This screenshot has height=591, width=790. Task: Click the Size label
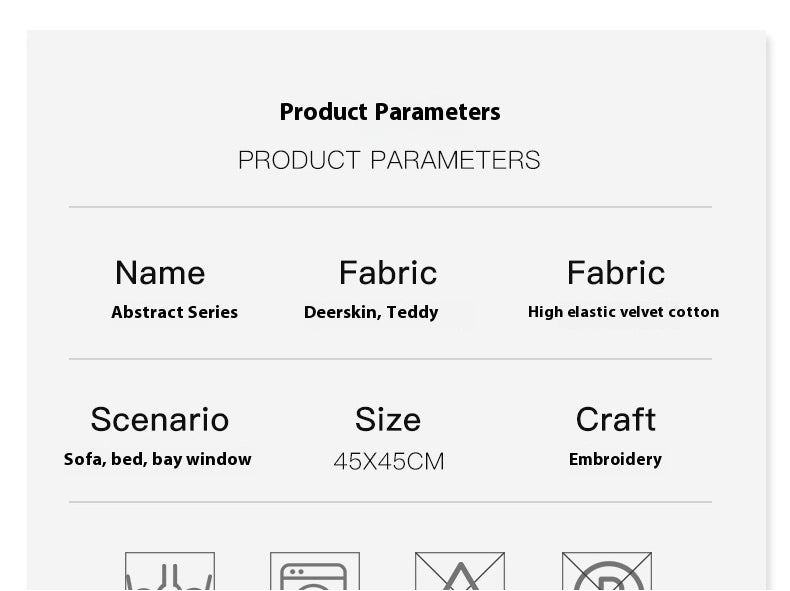pos(388,420)
